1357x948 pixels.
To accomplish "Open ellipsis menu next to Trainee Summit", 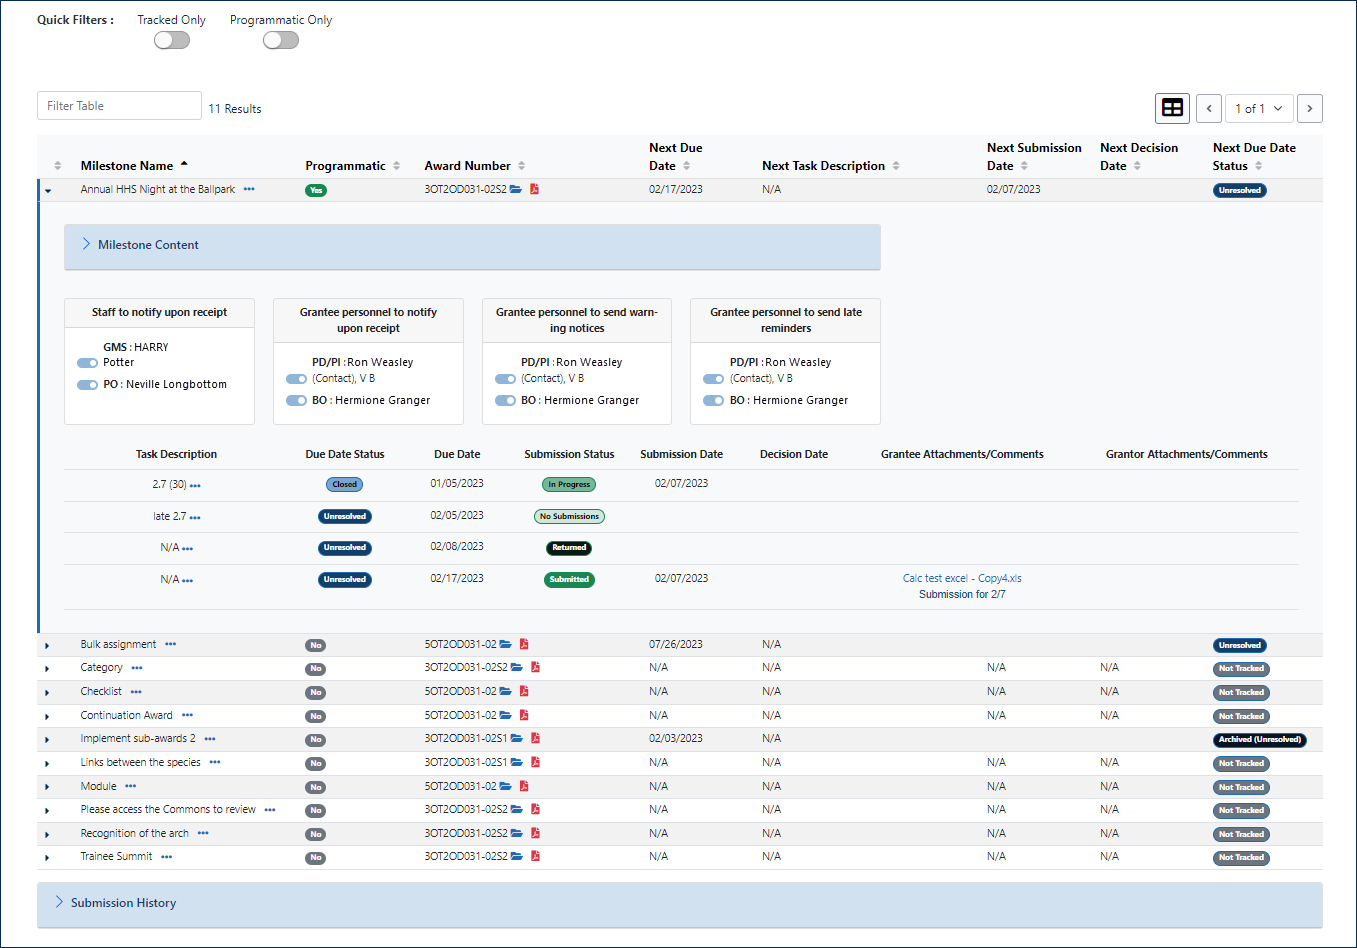I will [x=166, y=857].
